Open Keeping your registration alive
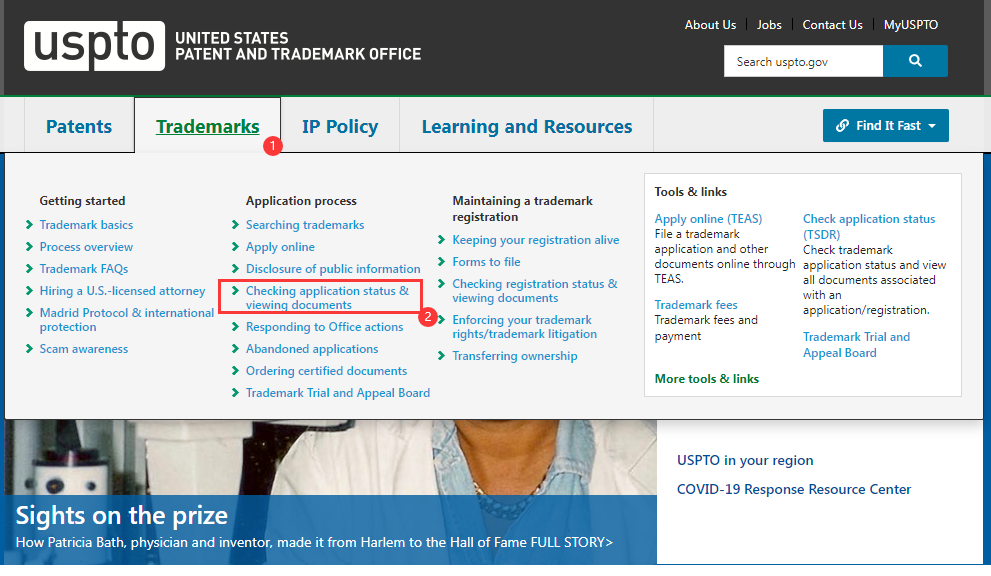The width and height of the screenshot is (991, 576). [x=536, y=240]
